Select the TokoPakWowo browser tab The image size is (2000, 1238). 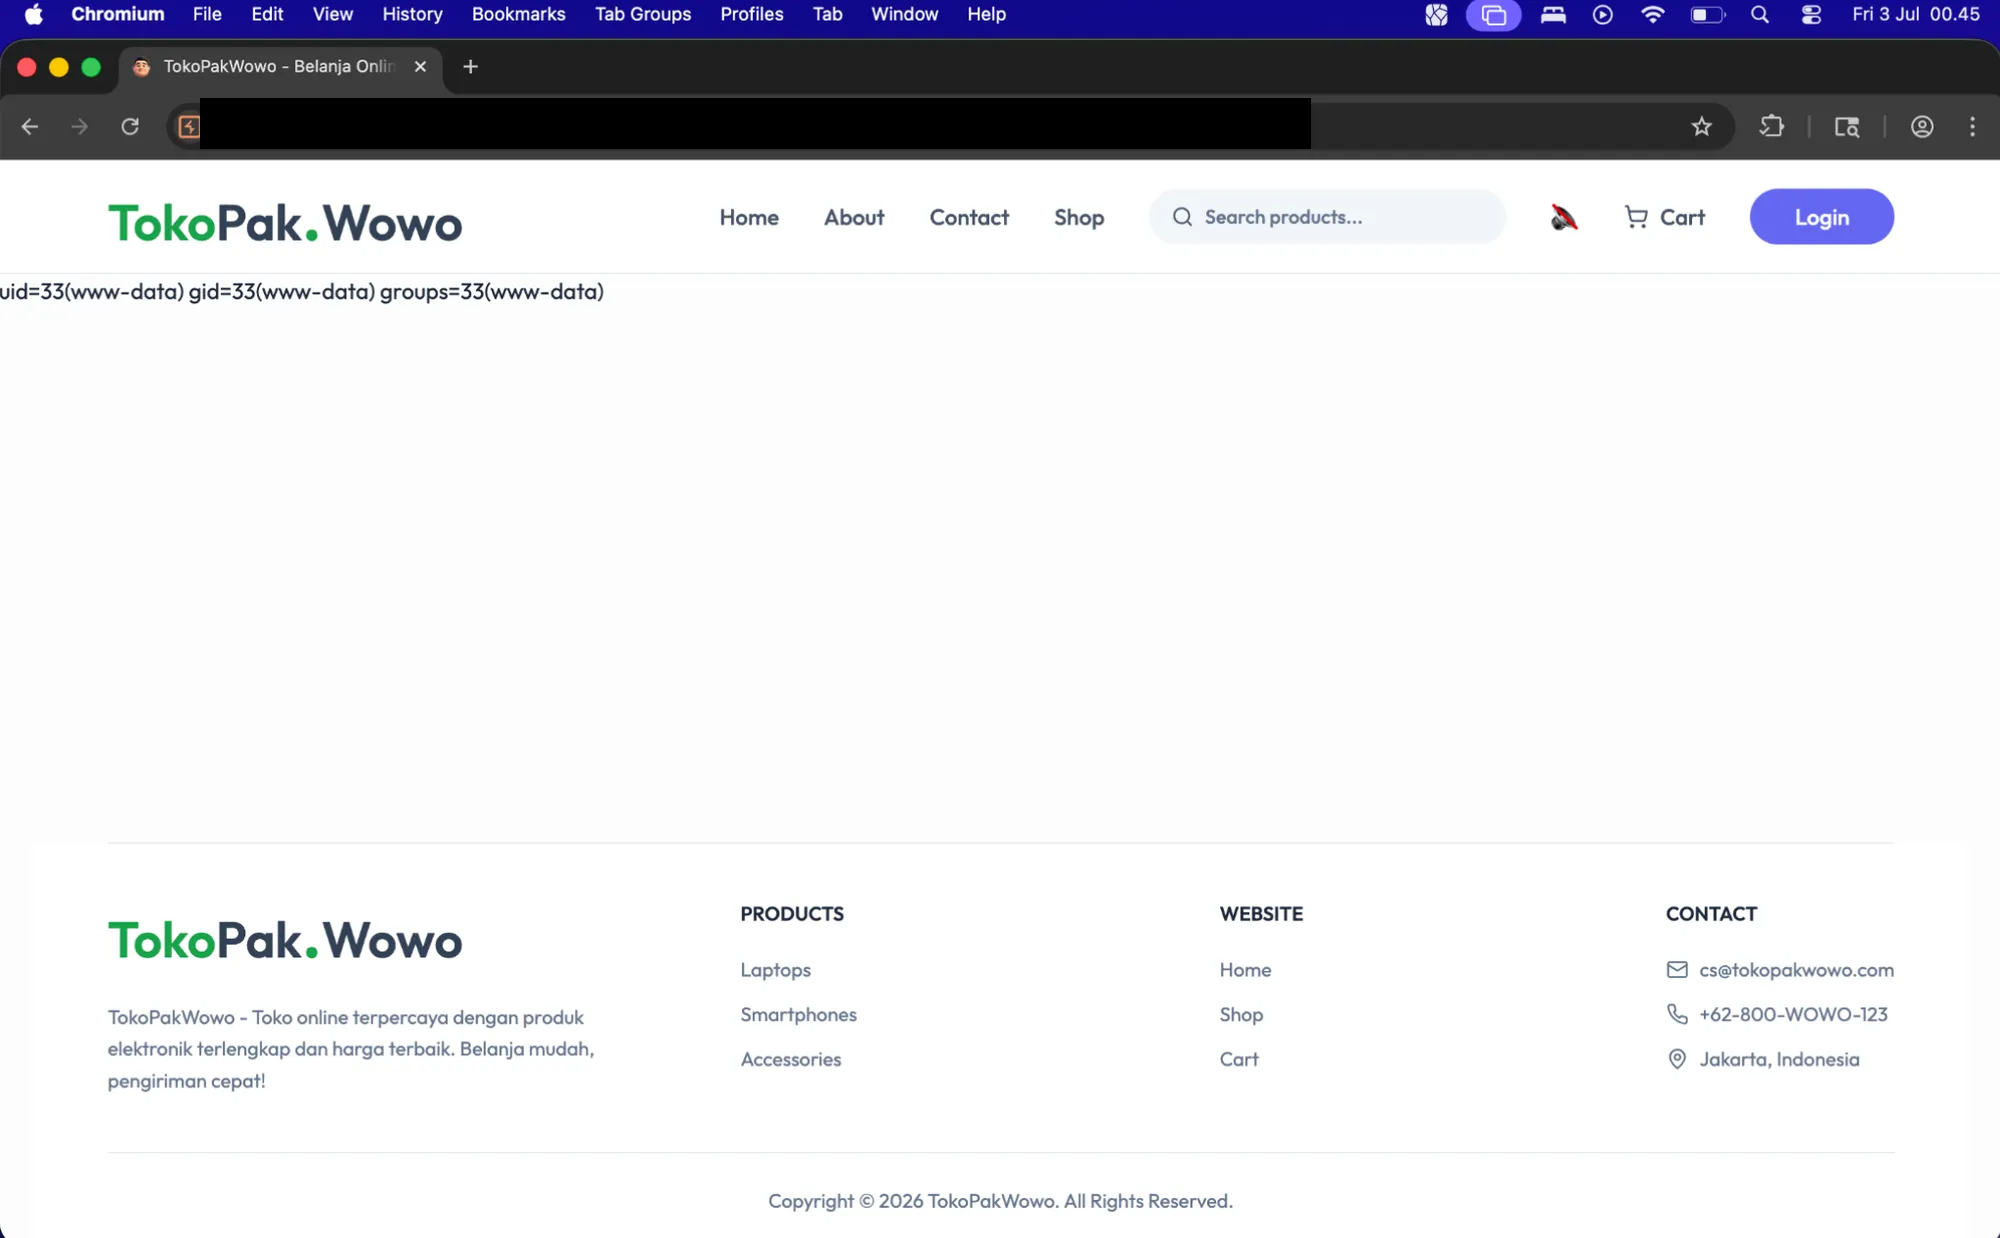280,67
